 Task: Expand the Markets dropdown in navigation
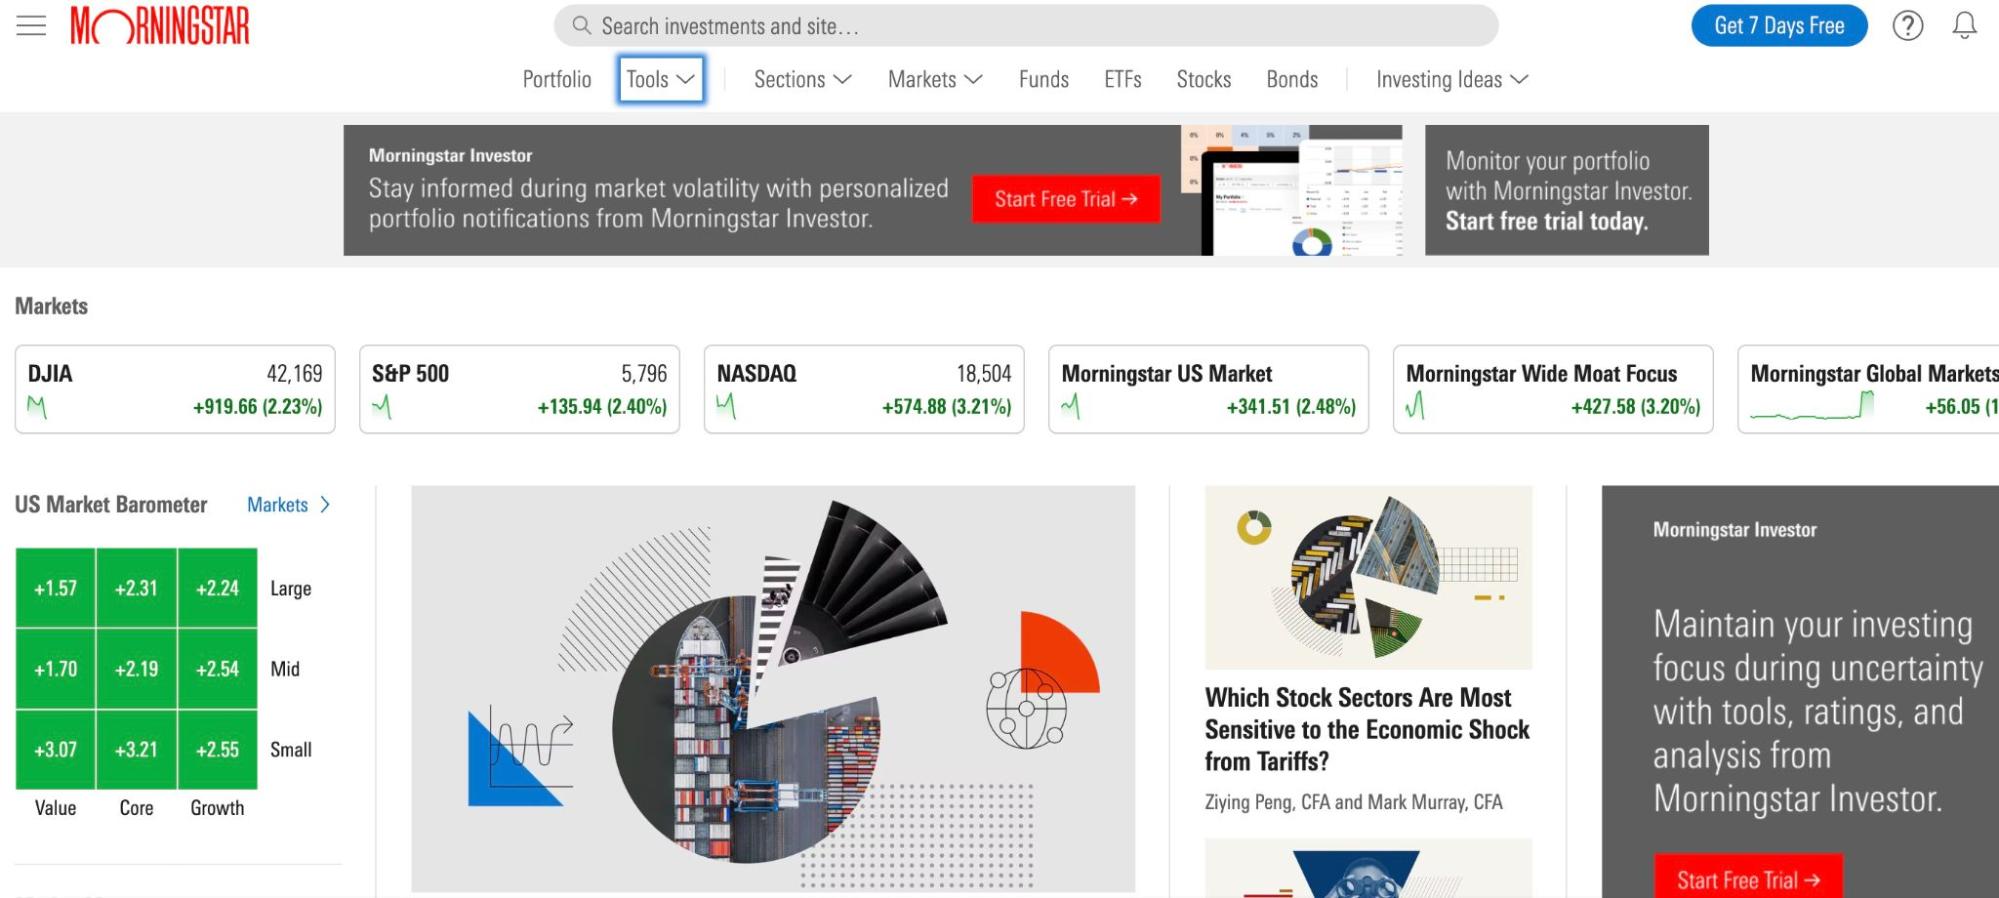pos(935,79)
